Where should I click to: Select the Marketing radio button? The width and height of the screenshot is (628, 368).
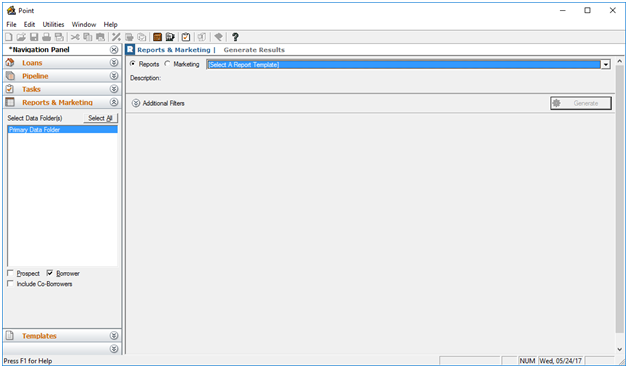(x=167, y=64)
